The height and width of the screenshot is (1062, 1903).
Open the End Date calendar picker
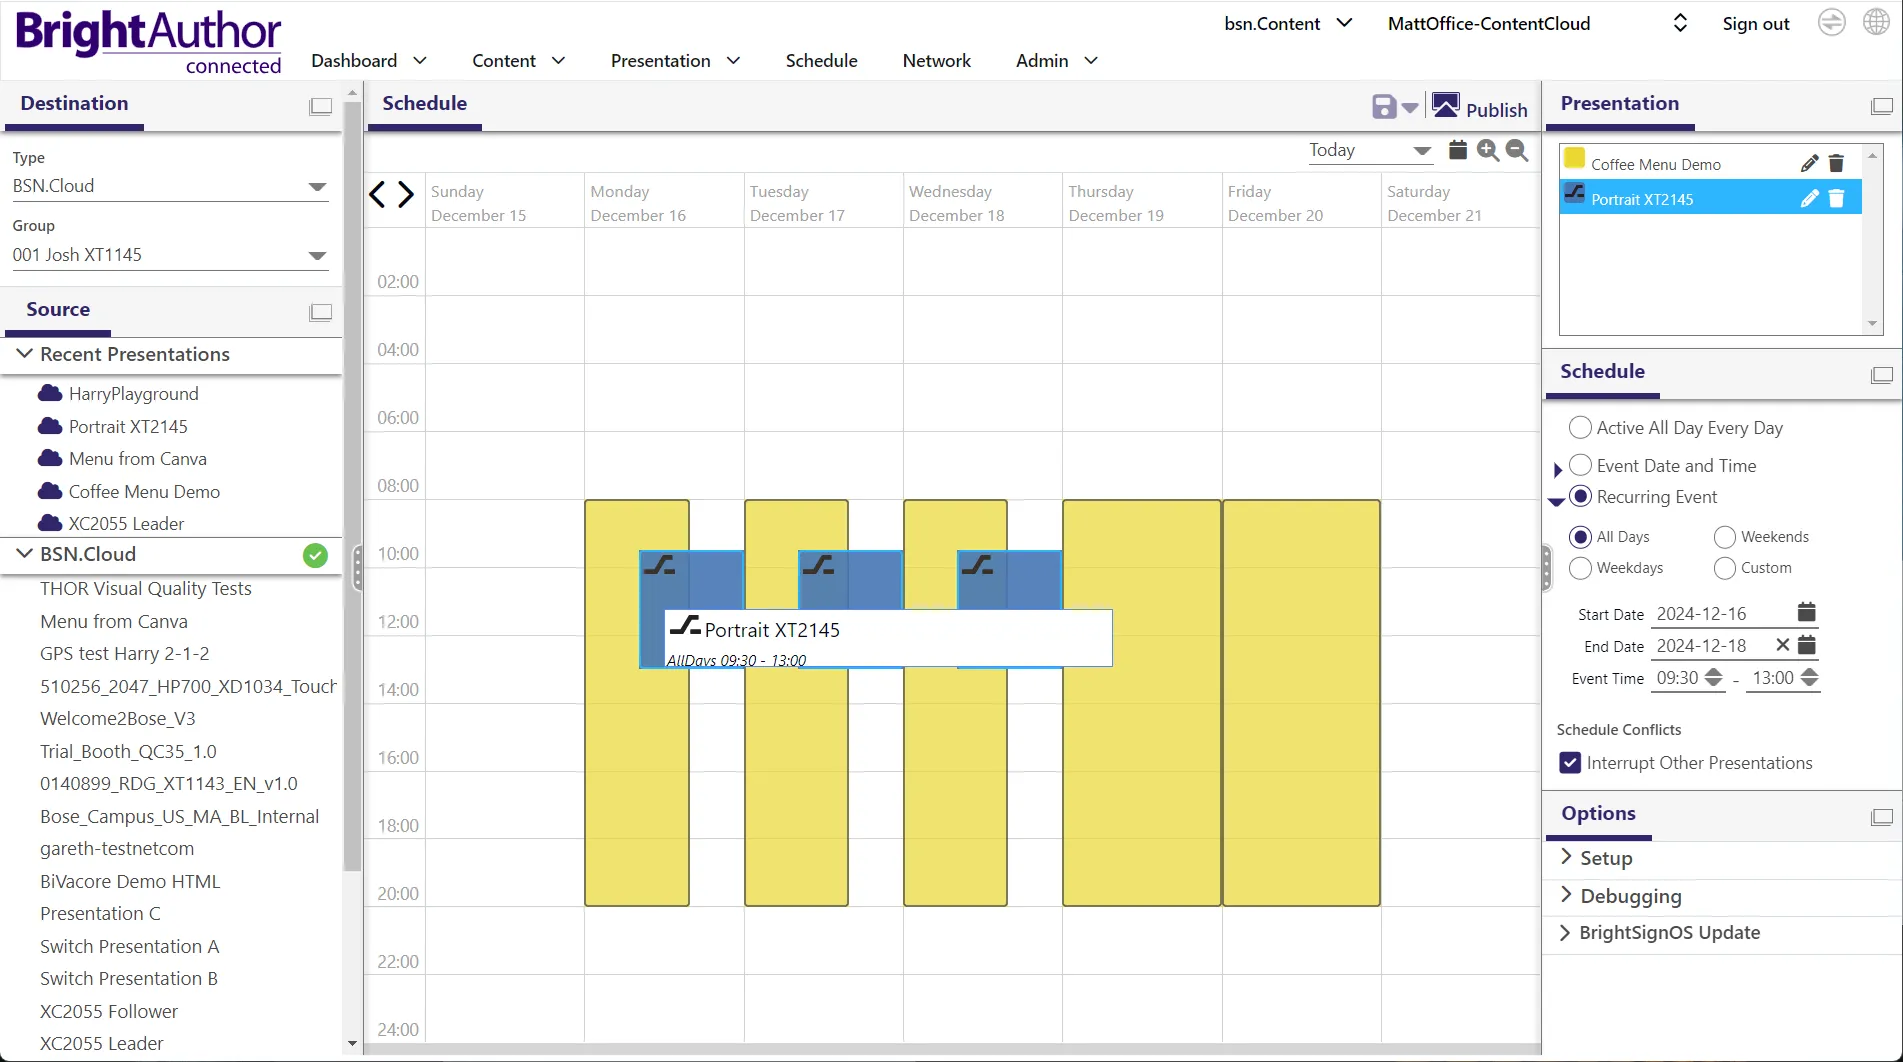pyautogui.click(x=1806, y=645)
